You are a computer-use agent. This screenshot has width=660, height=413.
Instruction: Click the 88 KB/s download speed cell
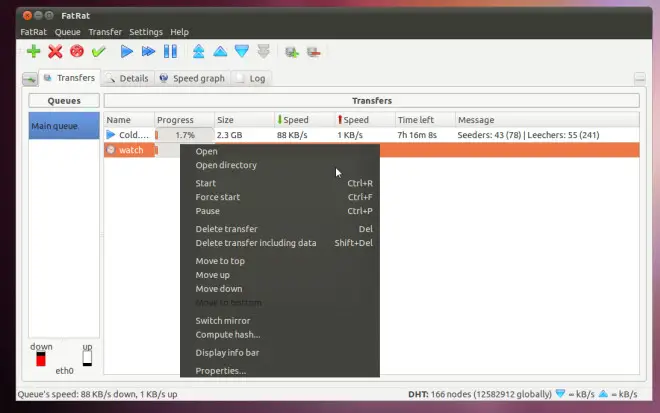click(x=292, y=135)
